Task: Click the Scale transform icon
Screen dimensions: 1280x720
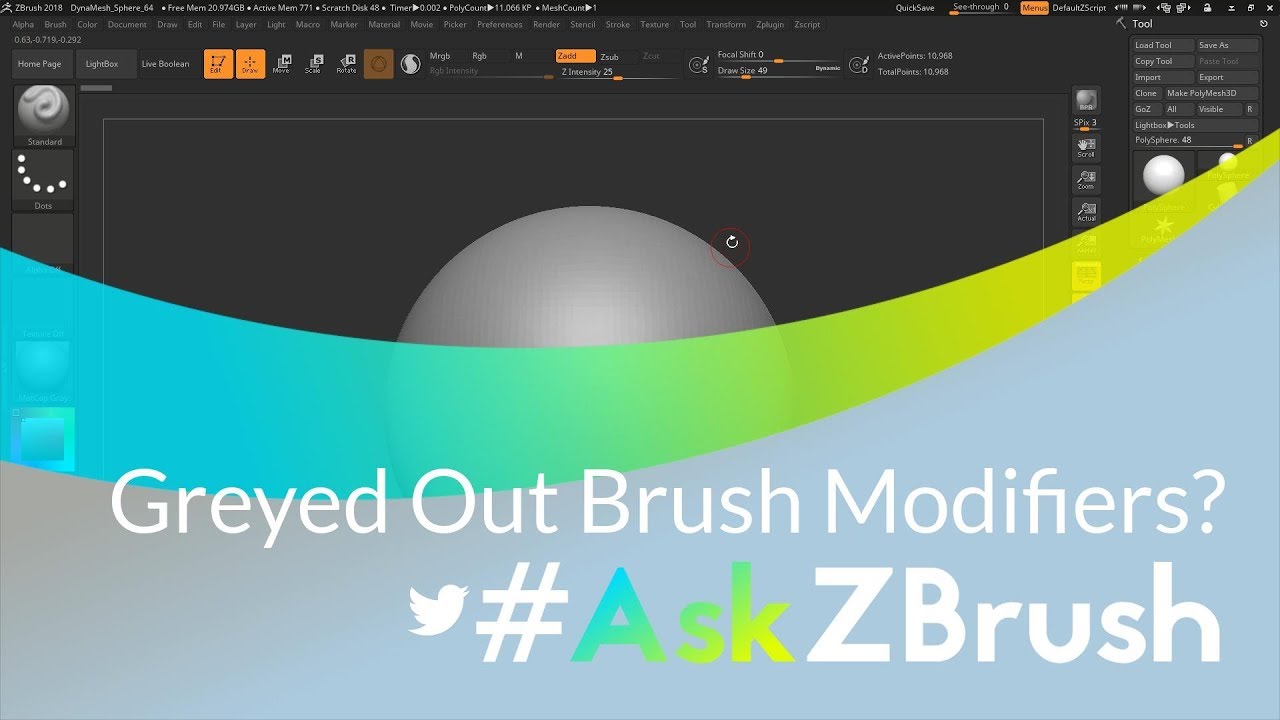Action: [x=314, y=64]
